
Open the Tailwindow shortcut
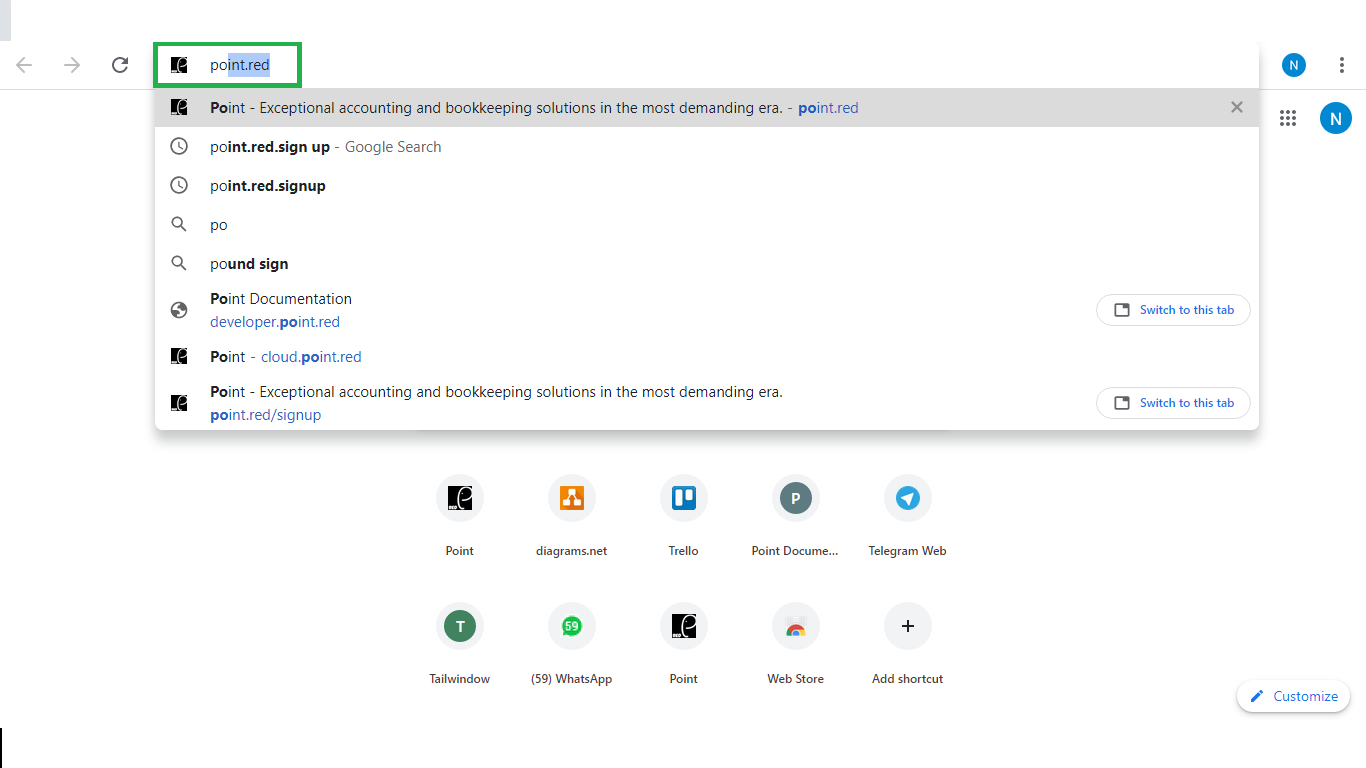click(460, 626)
